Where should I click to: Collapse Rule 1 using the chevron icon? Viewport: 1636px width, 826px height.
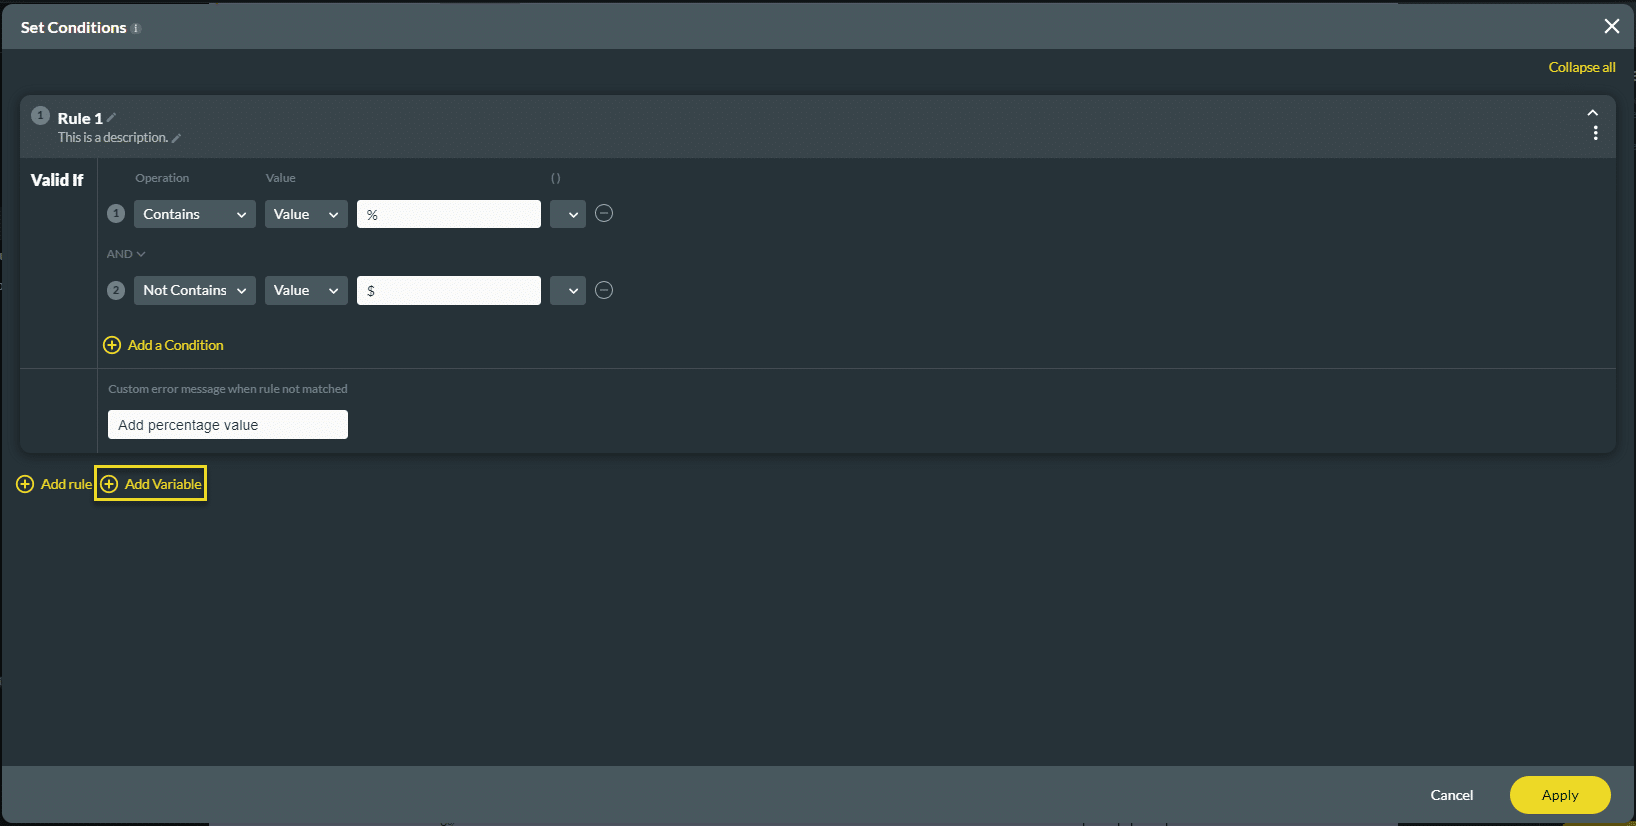[x=1593, y=113]
